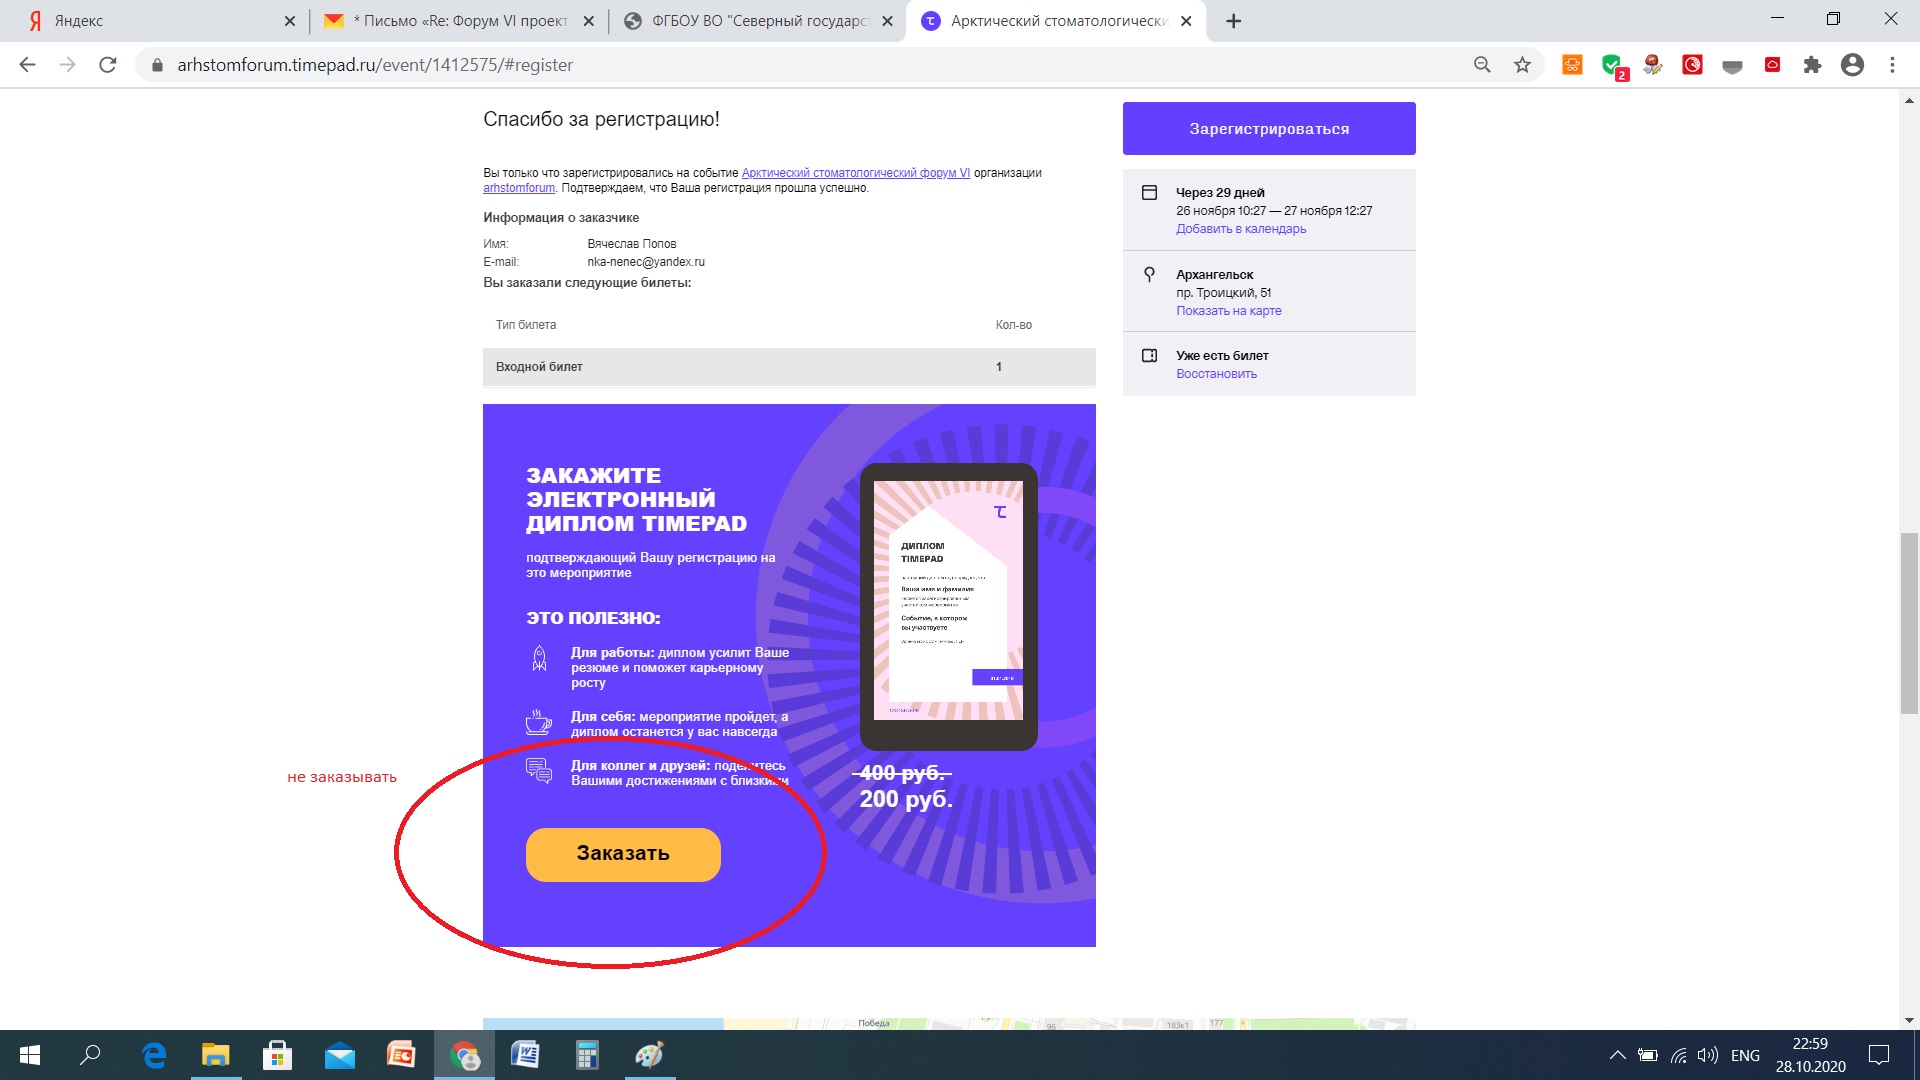Open the Mail app from taskbar
This screenshot has height=1080, width=1920.
(x=339, y=1055)
